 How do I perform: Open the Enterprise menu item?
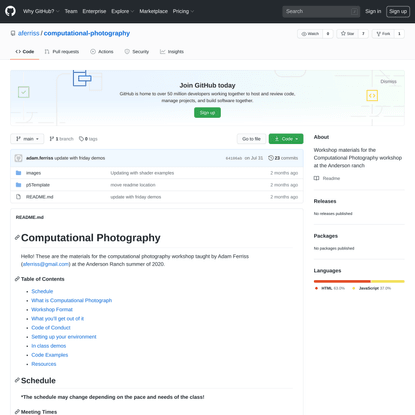(94, 11)
